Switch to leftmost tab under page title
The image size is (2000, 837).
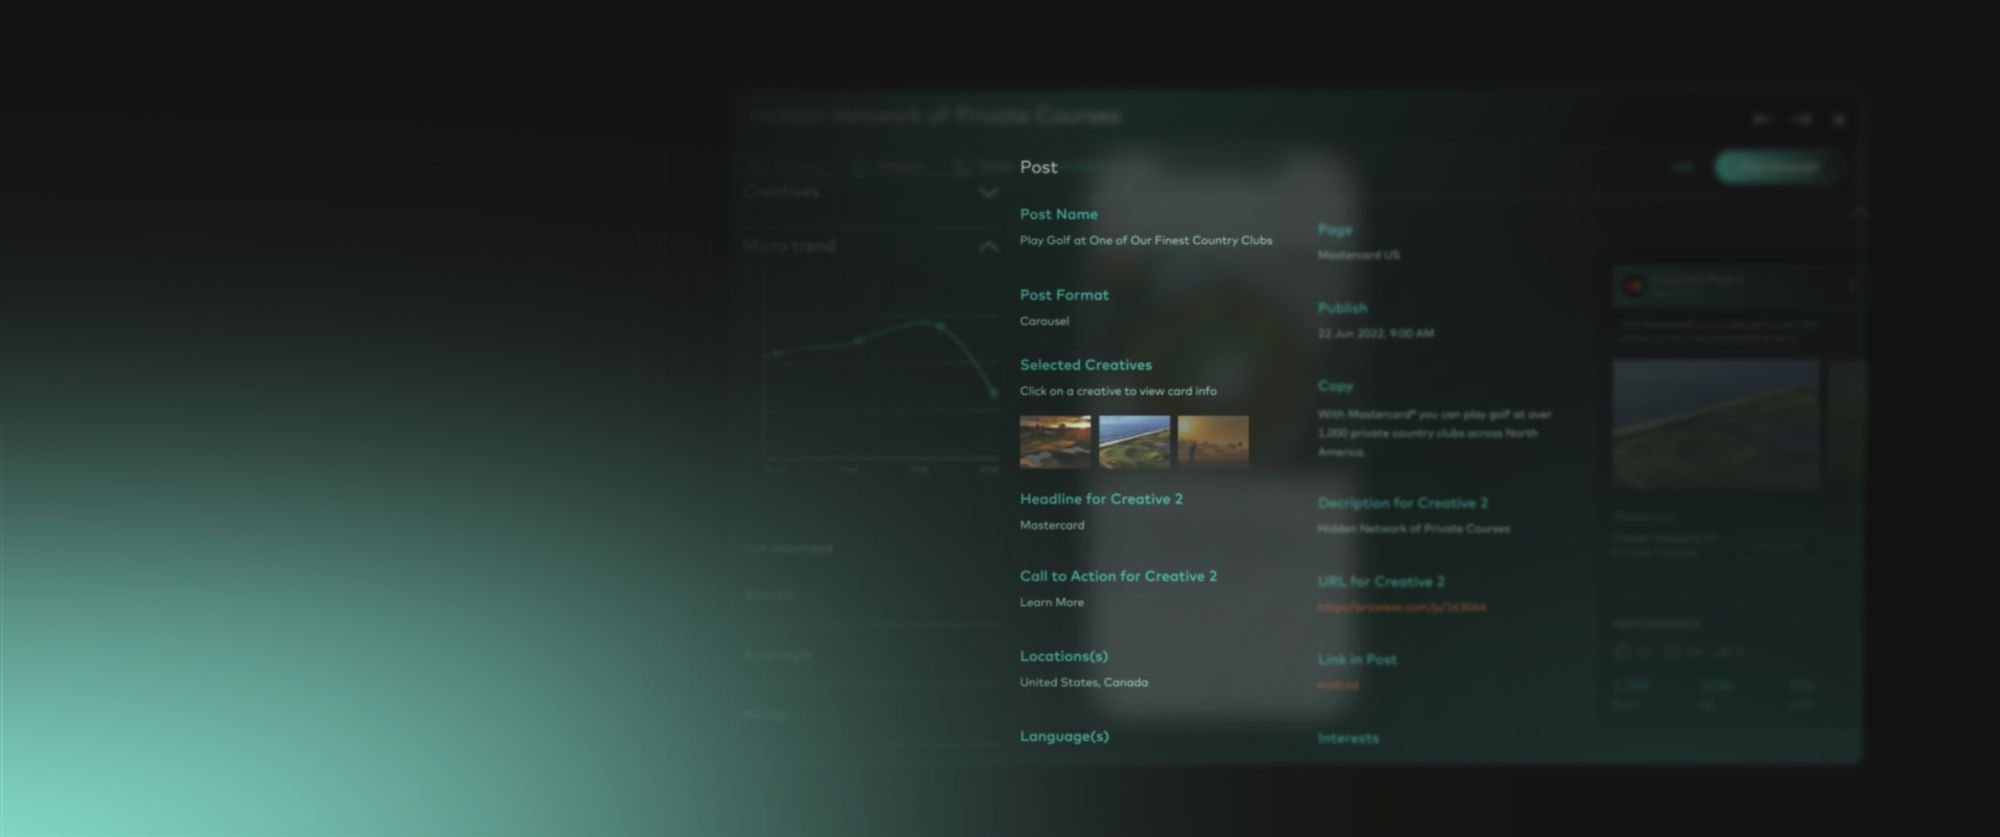click(788, 167)
